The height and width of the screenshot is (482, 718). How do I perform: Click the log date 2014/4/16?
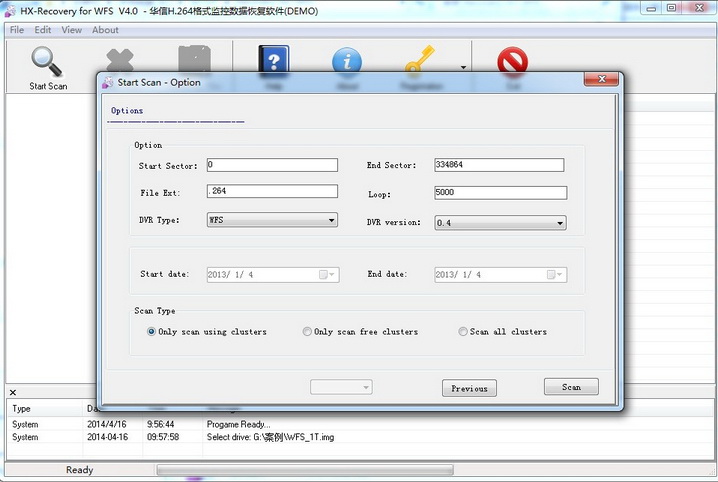point(106,424)
